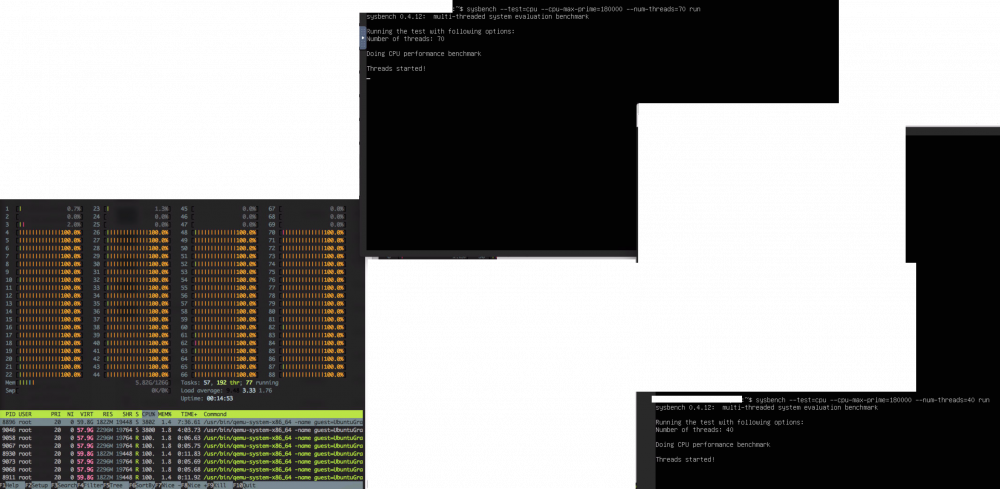Image resolution: width=1000 pixels, height=489 pixels.
Task: Click 'Doing CPU performance benchmark' in top terminal
Action: 424,54
